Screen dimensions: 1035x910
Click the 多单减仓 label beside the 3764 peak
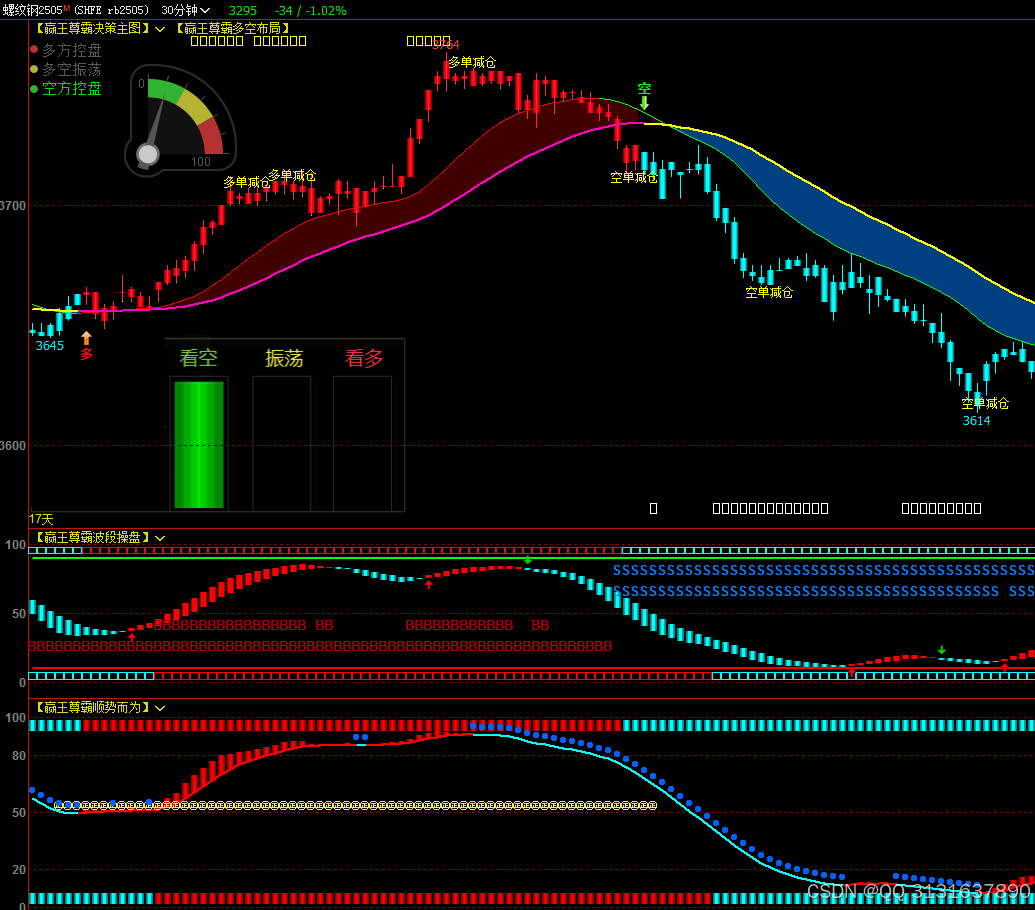(472, 63)
